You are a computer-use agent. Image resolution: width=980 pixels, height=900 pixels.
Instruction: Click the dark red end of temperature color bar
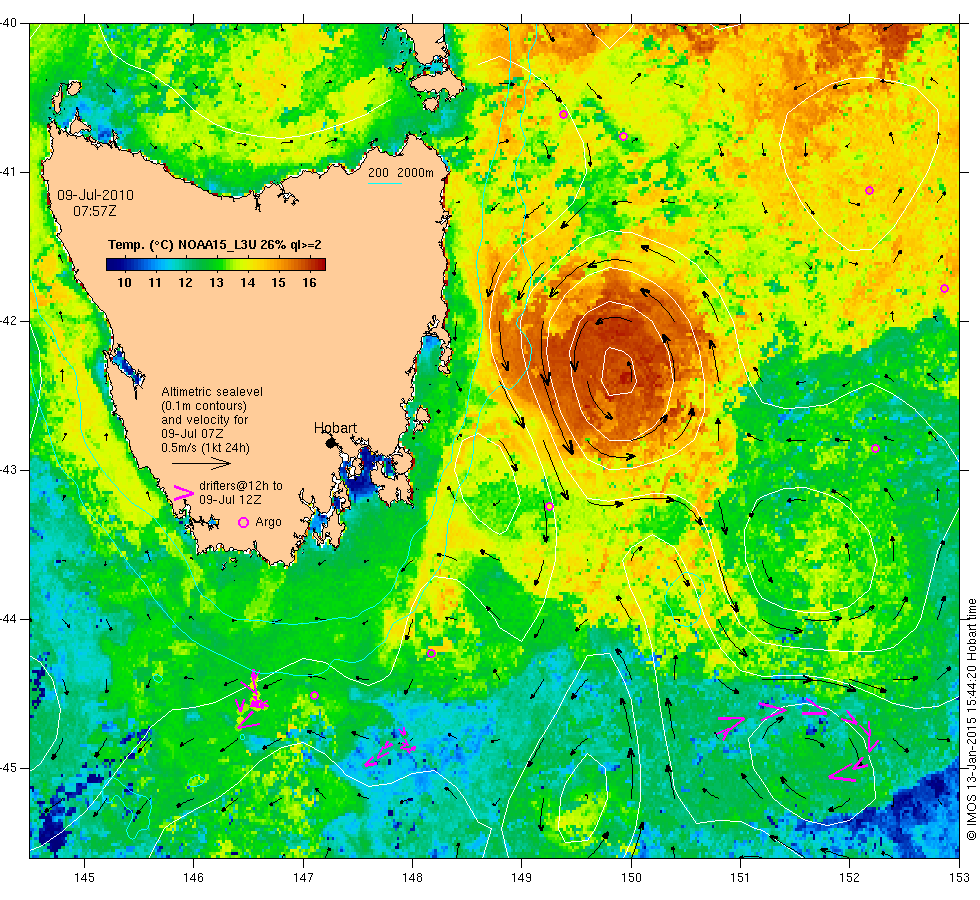[x=319, y=264]
